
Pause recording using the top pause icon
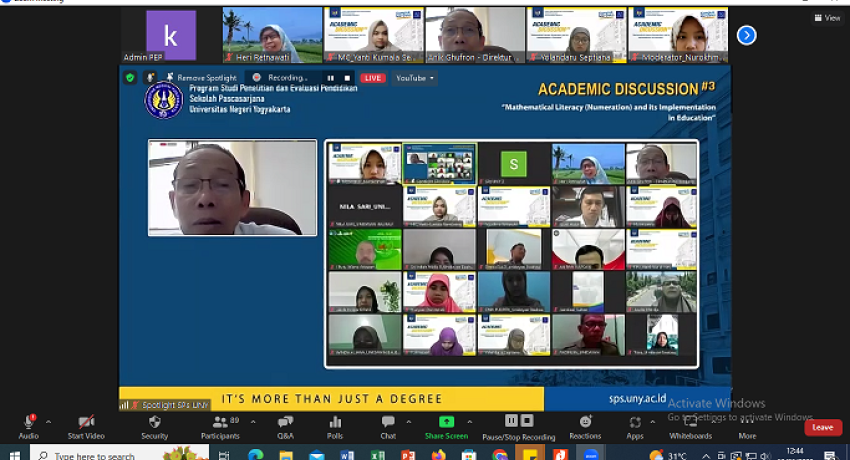coord(331,78)
